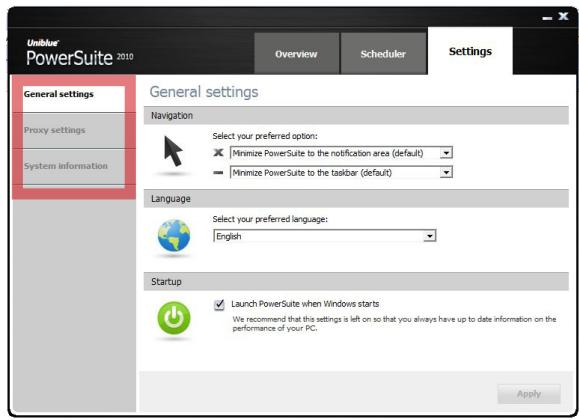
Task: Toggle Launch PowerSuite when Windows starts
Action: (219, 304)
